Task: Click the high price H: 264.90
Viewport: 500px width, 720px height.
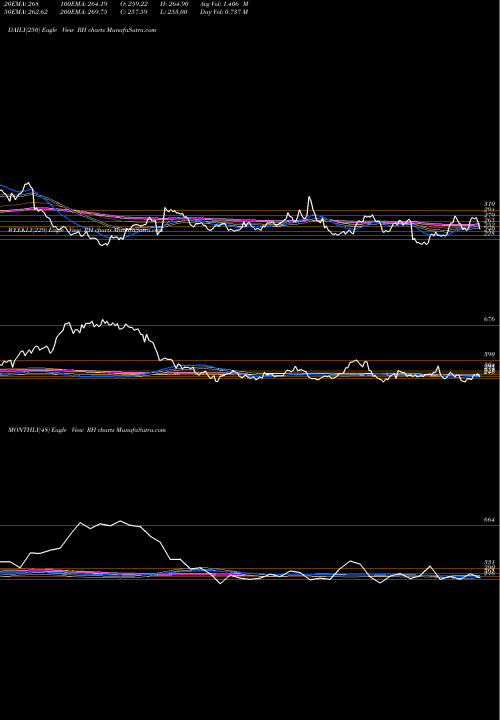Action: click(x=174, y=4)
